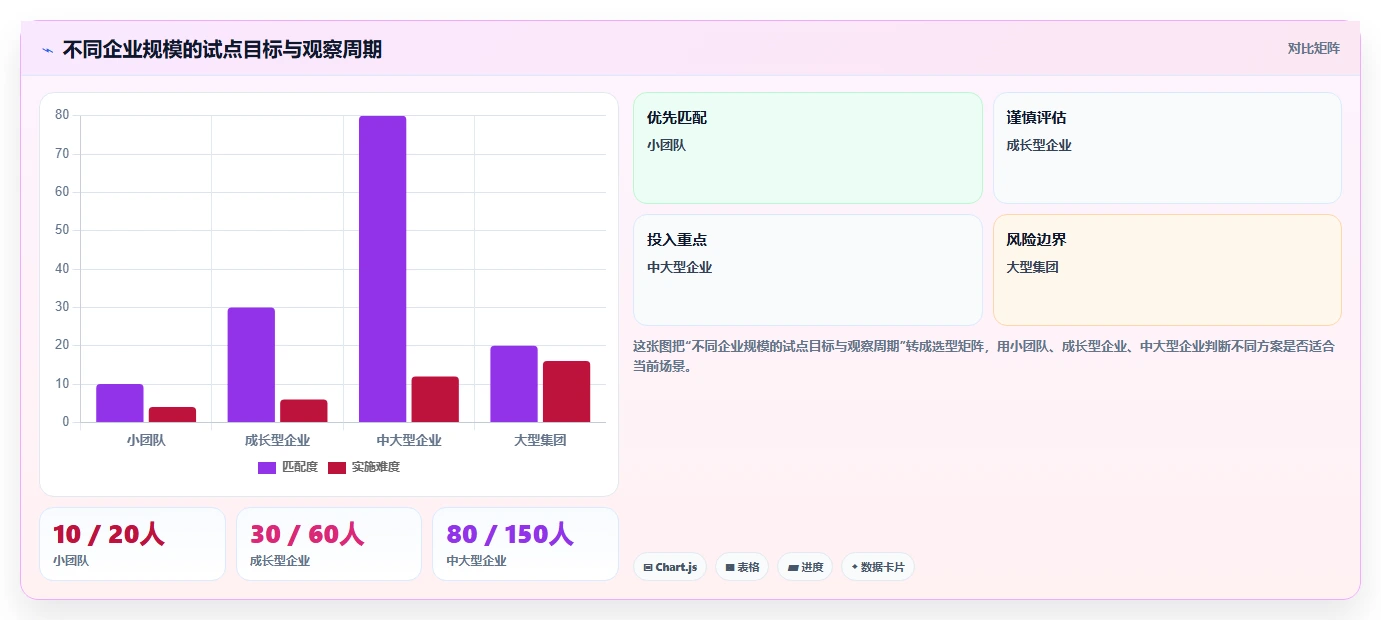Click the 数据卡片 tag
Image resolution: width=1381 pixels, height=620 pixels.
(x=878, y=567)
